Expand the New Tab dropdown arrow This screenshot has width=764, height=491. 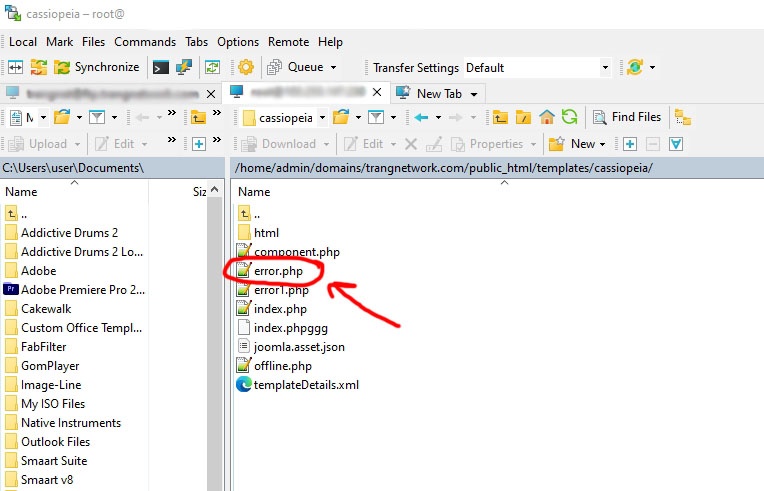(474, 94)
